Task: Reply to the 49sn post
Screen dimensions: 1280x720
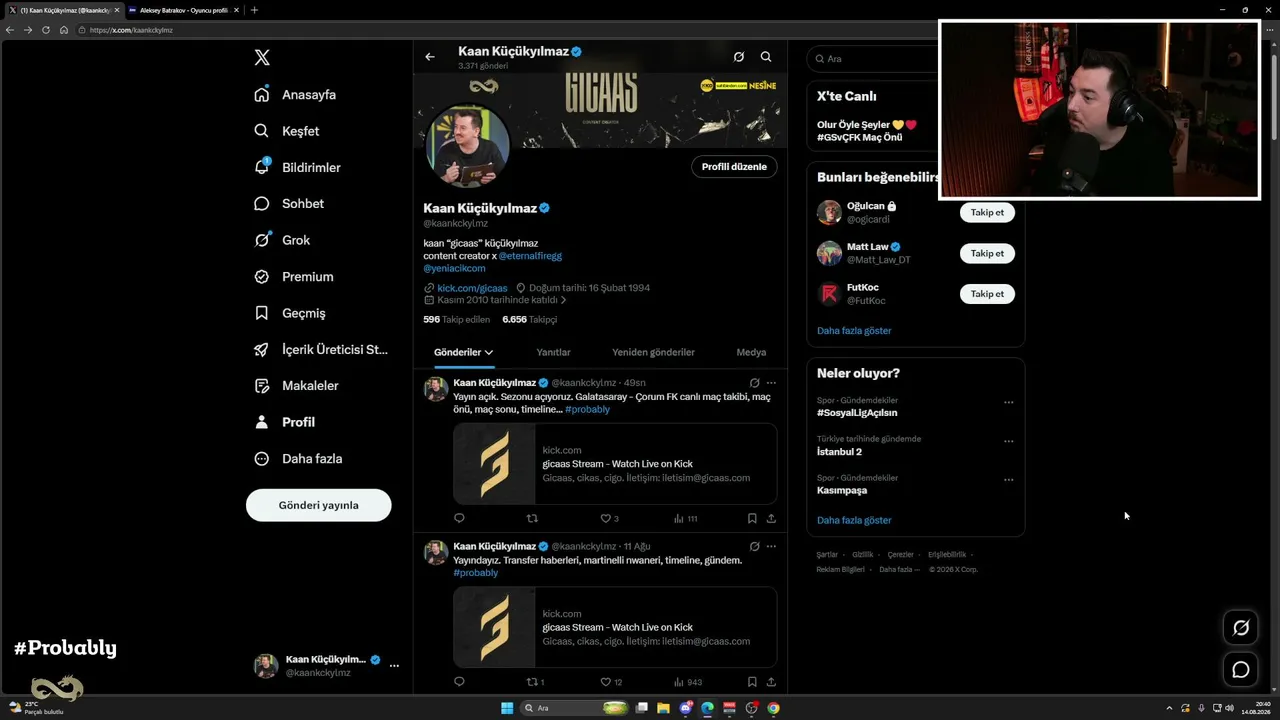Action: click(x=459, y=518)
